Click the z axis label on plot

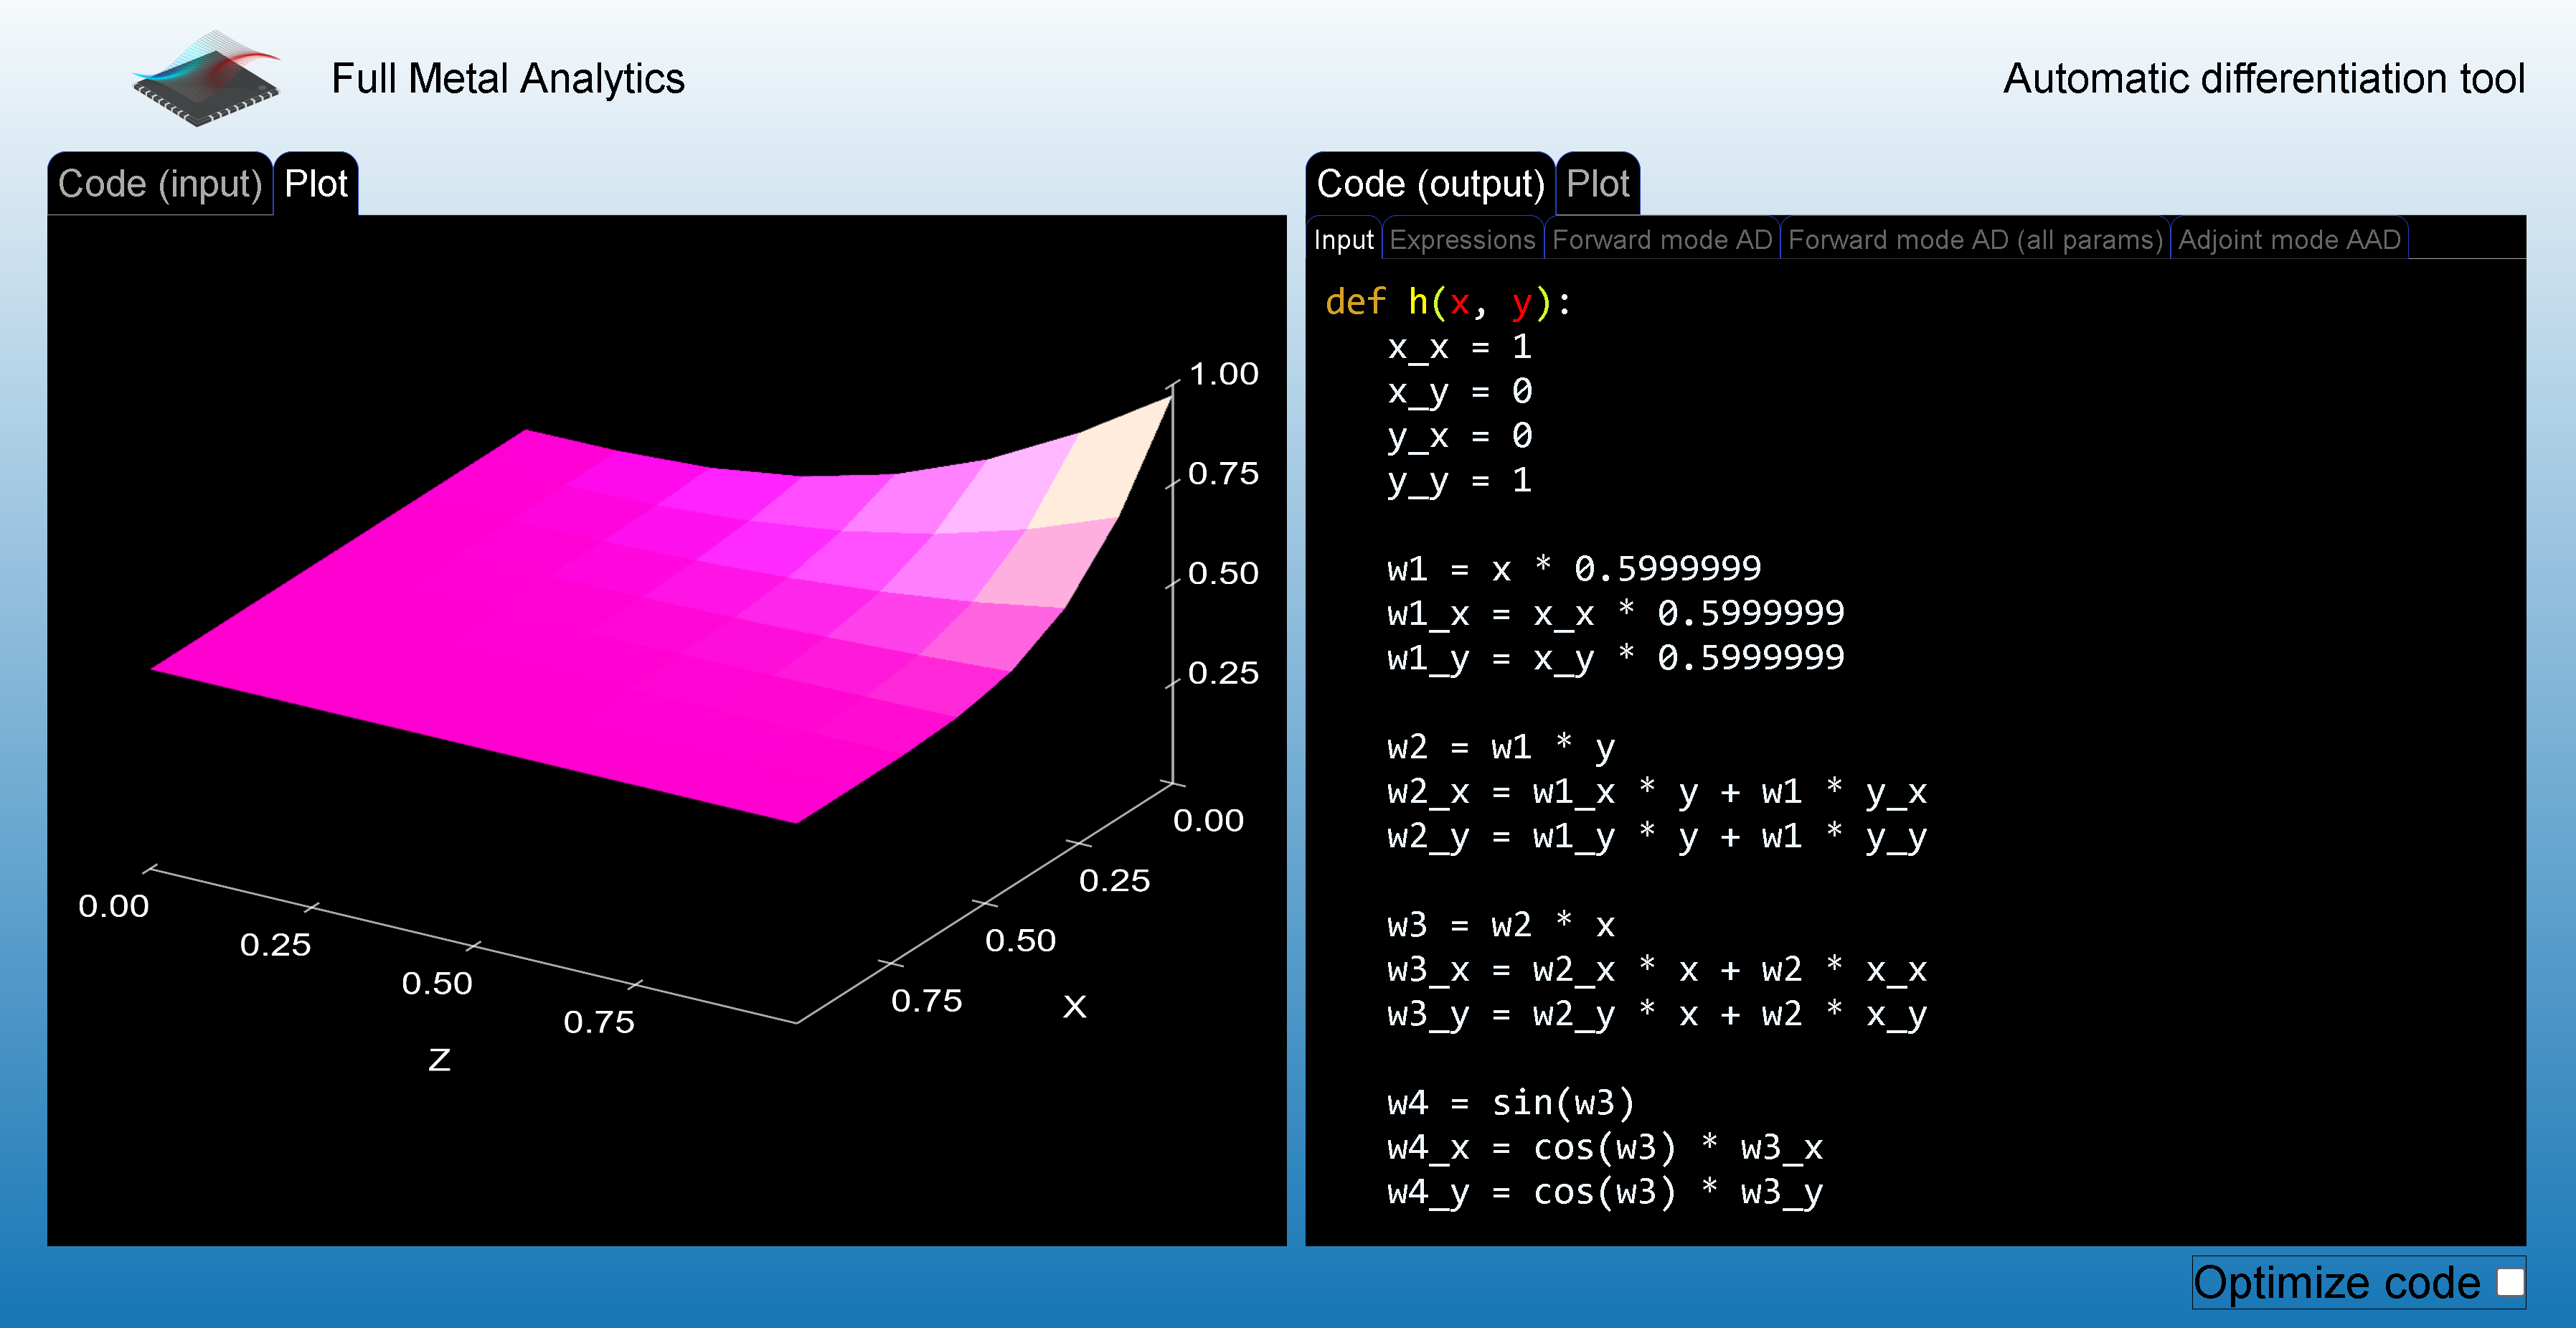440,1060
